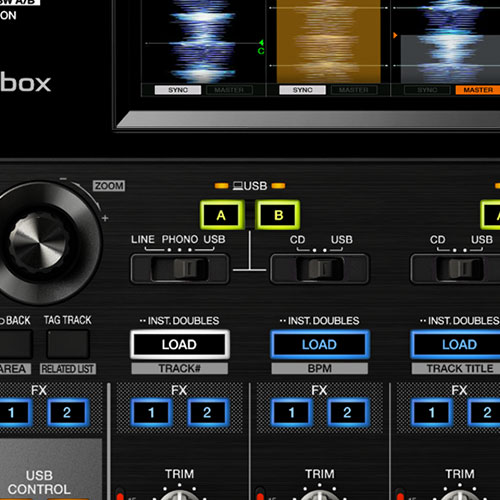Toggle SYNC on the orange waveform deck

pyautogui.click(x=303, y=90)
